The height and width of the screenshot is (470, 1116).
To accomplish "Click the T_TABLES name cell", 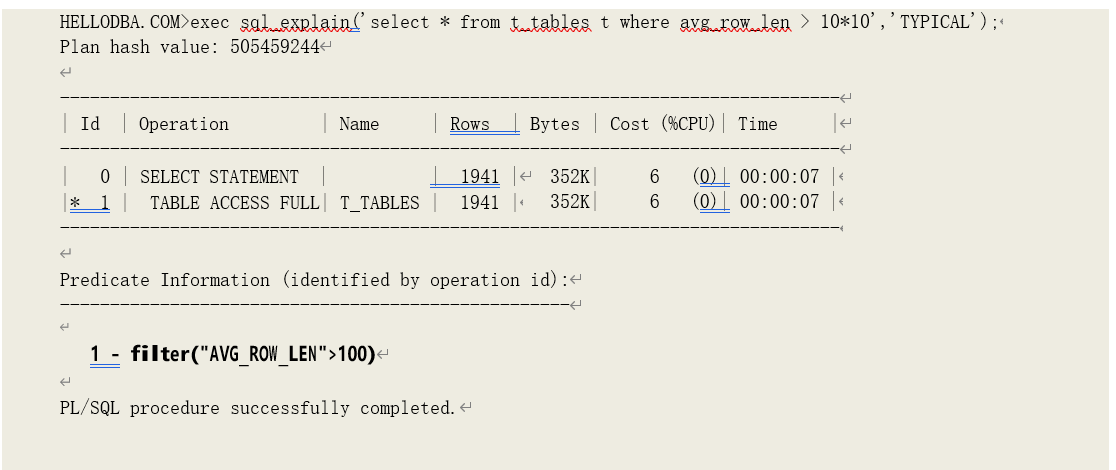I will point(380,202).
